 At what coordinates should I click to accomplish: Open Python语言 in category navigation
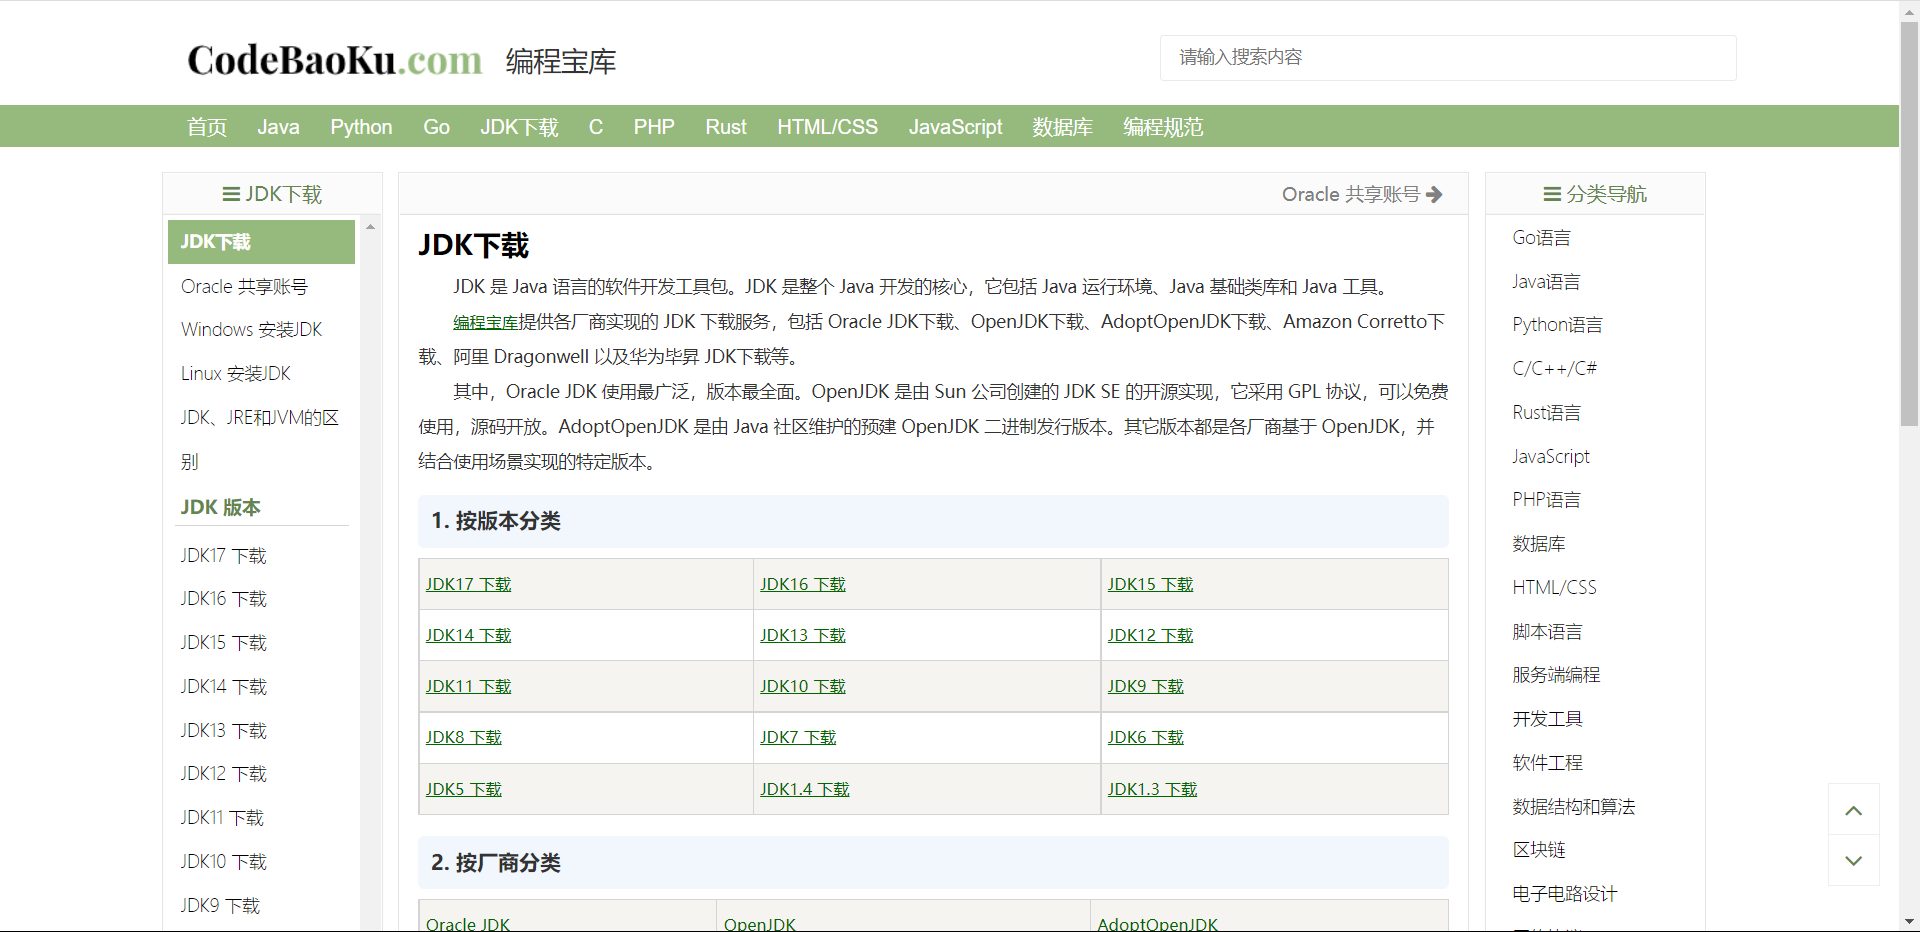[x=1557, y=325]
